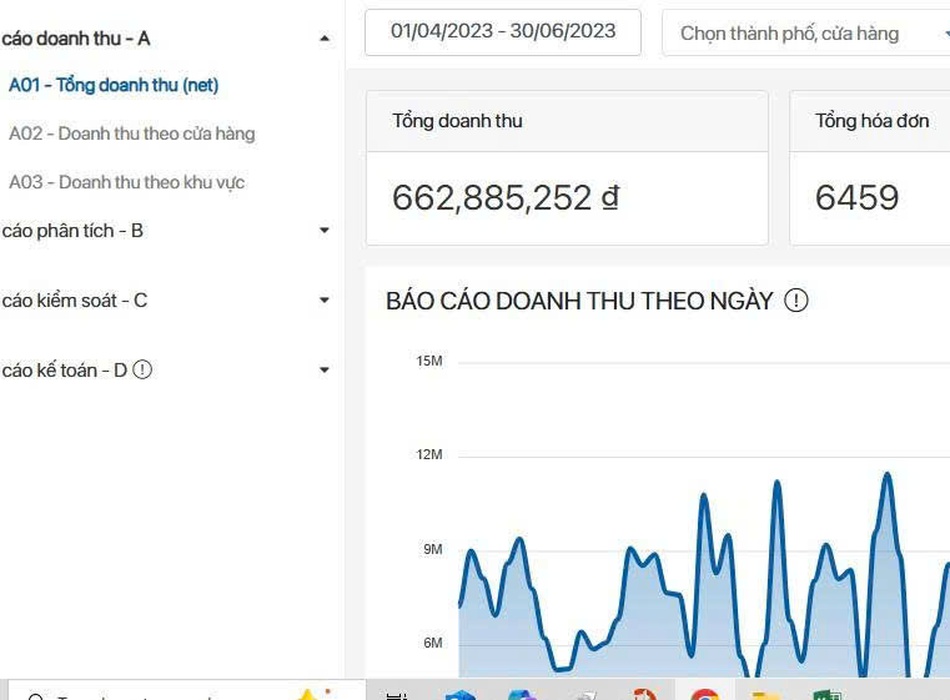Viewport: 950px width, 700px height.
Task: Go to A03 - Doanh thu theo khu vực
Action: (126, 182)
